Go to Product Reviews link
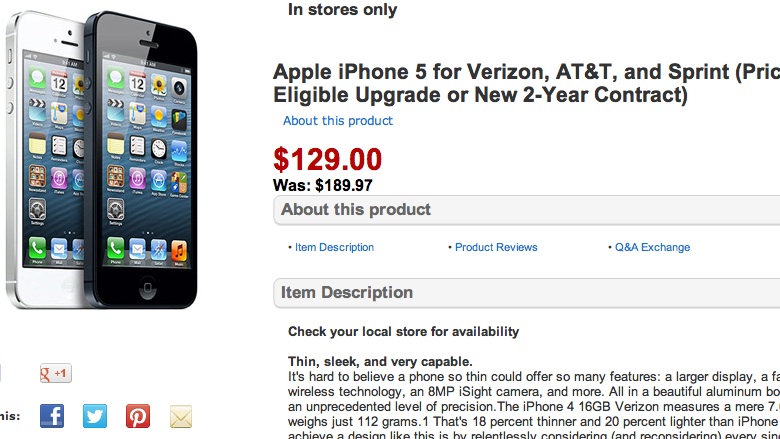 496,247
